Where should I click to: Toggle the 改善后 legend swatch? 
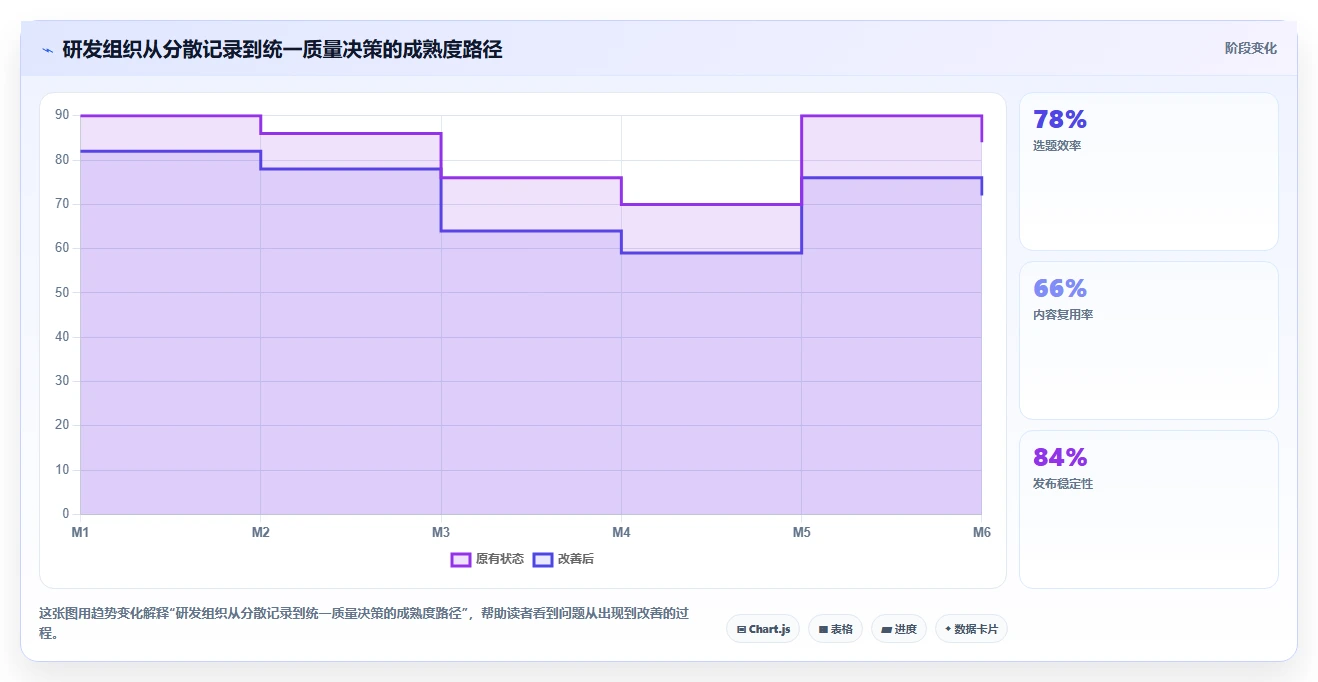[543, 559]
